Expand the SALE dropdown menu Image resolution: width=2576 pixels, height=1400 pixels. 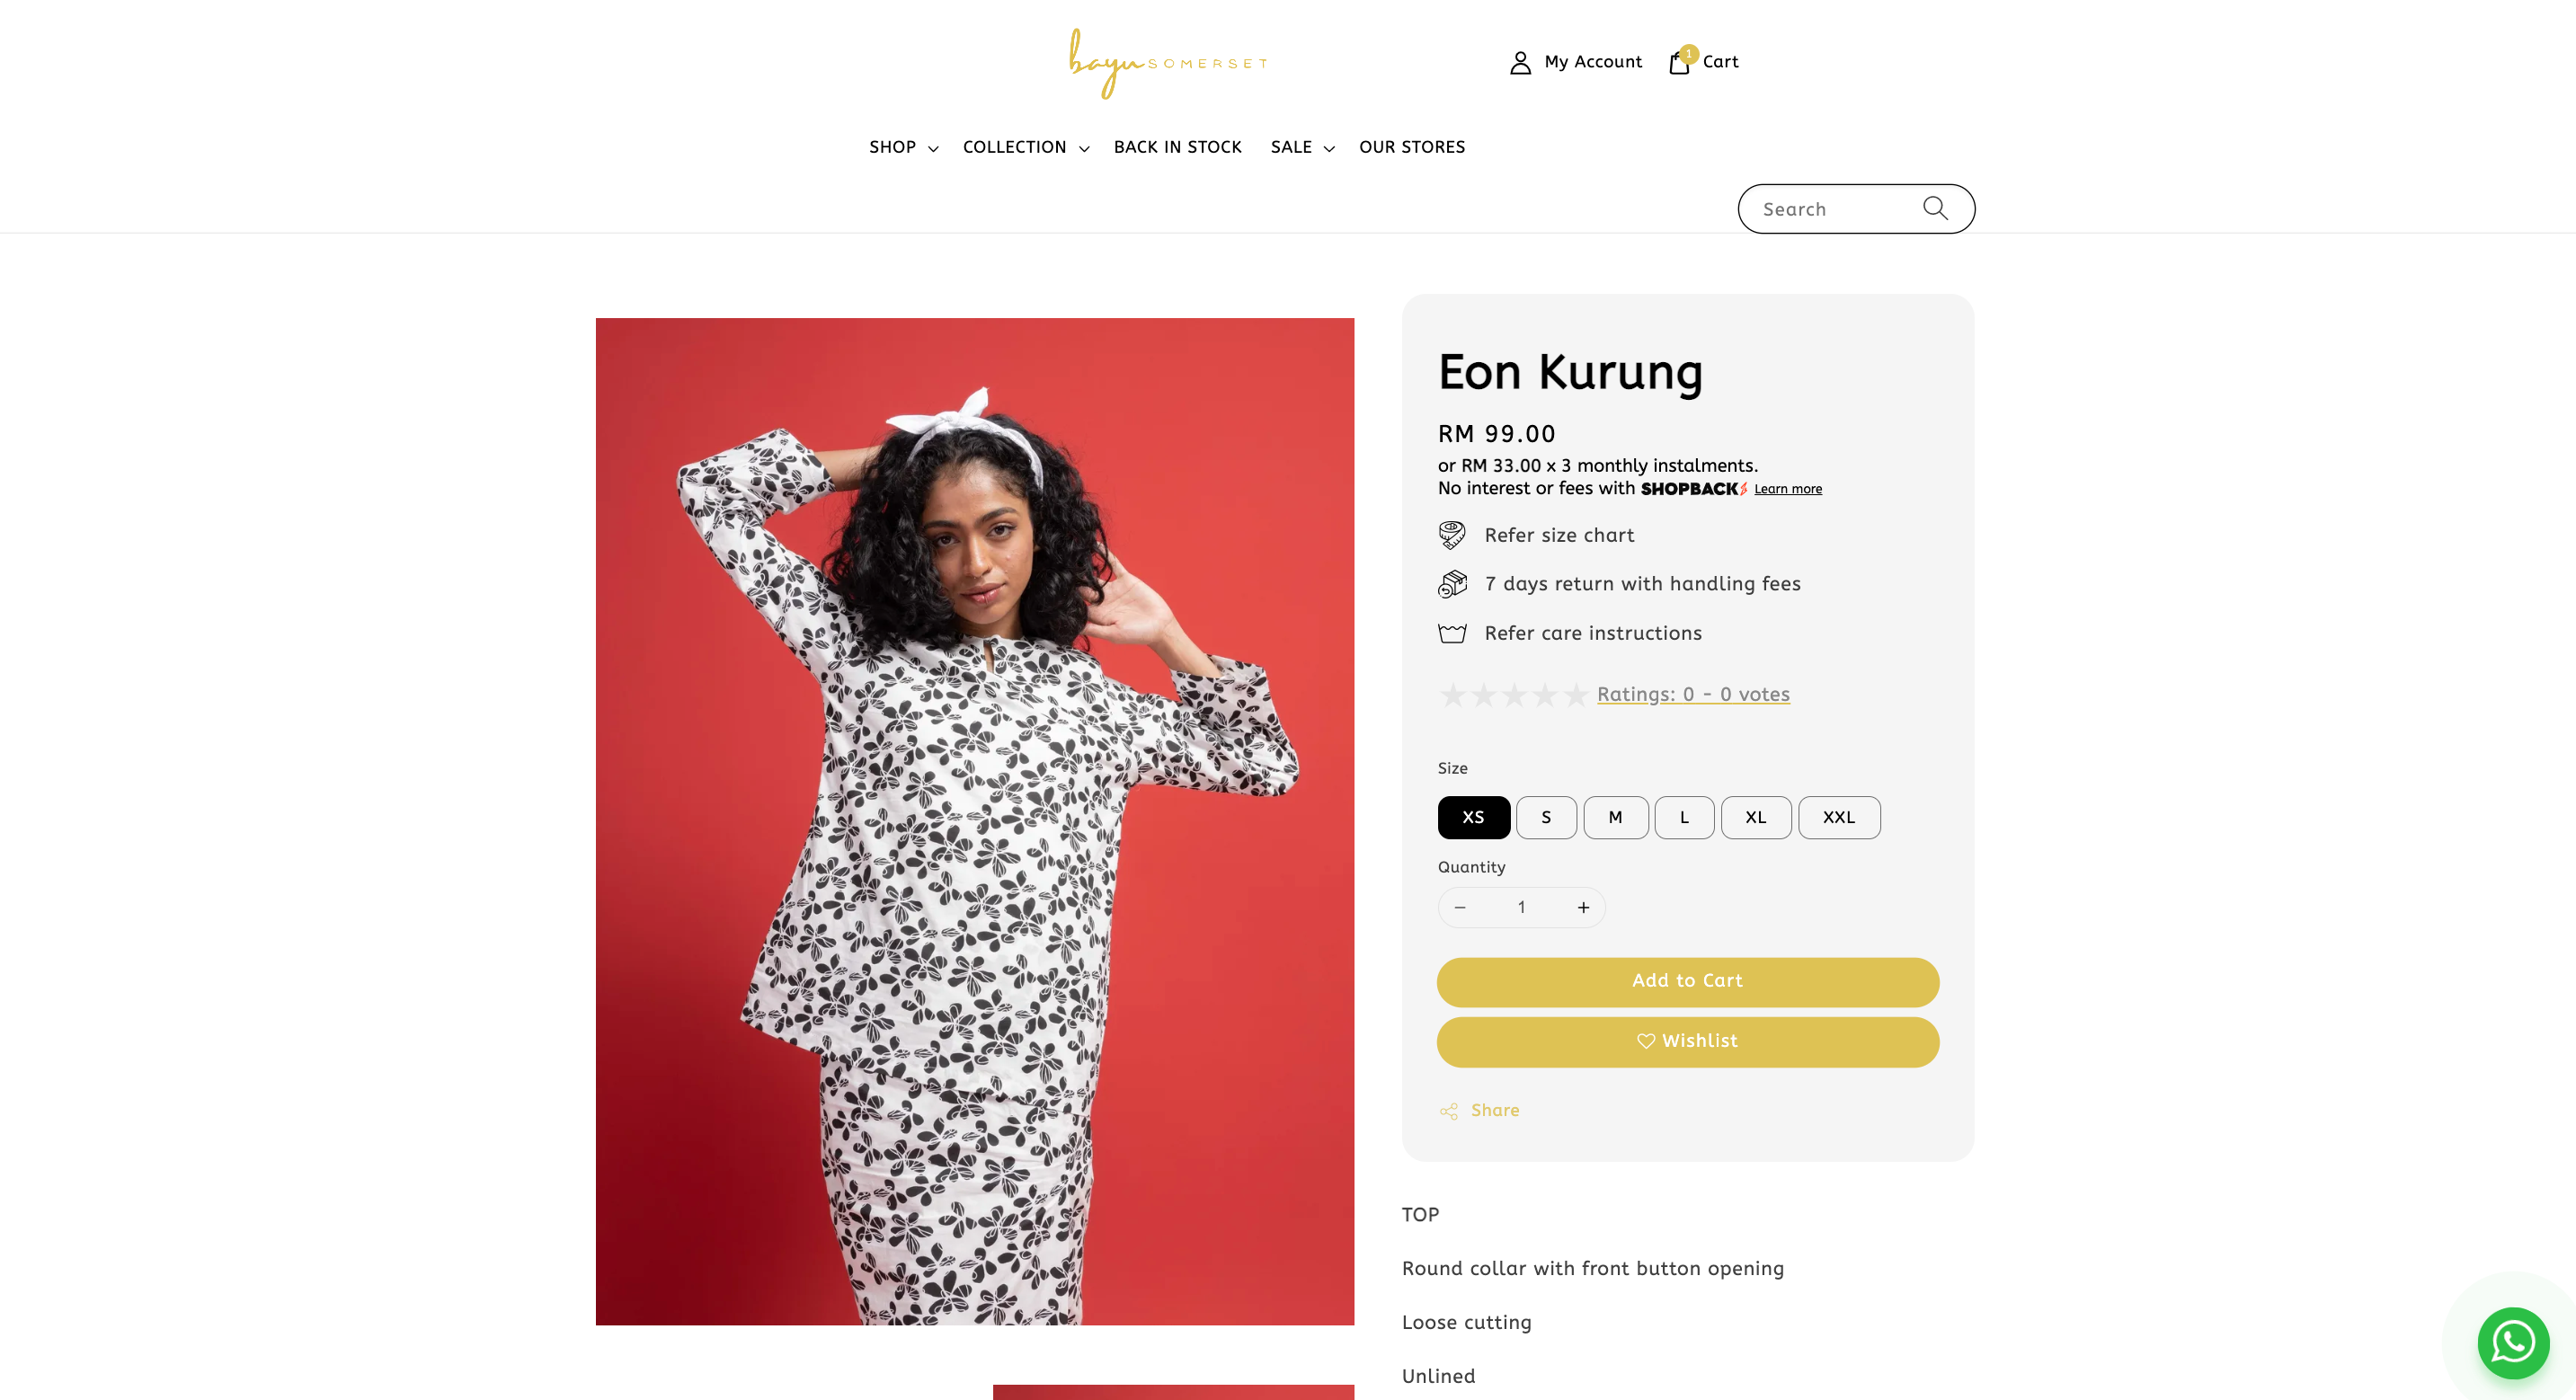tap(1302, 147)
